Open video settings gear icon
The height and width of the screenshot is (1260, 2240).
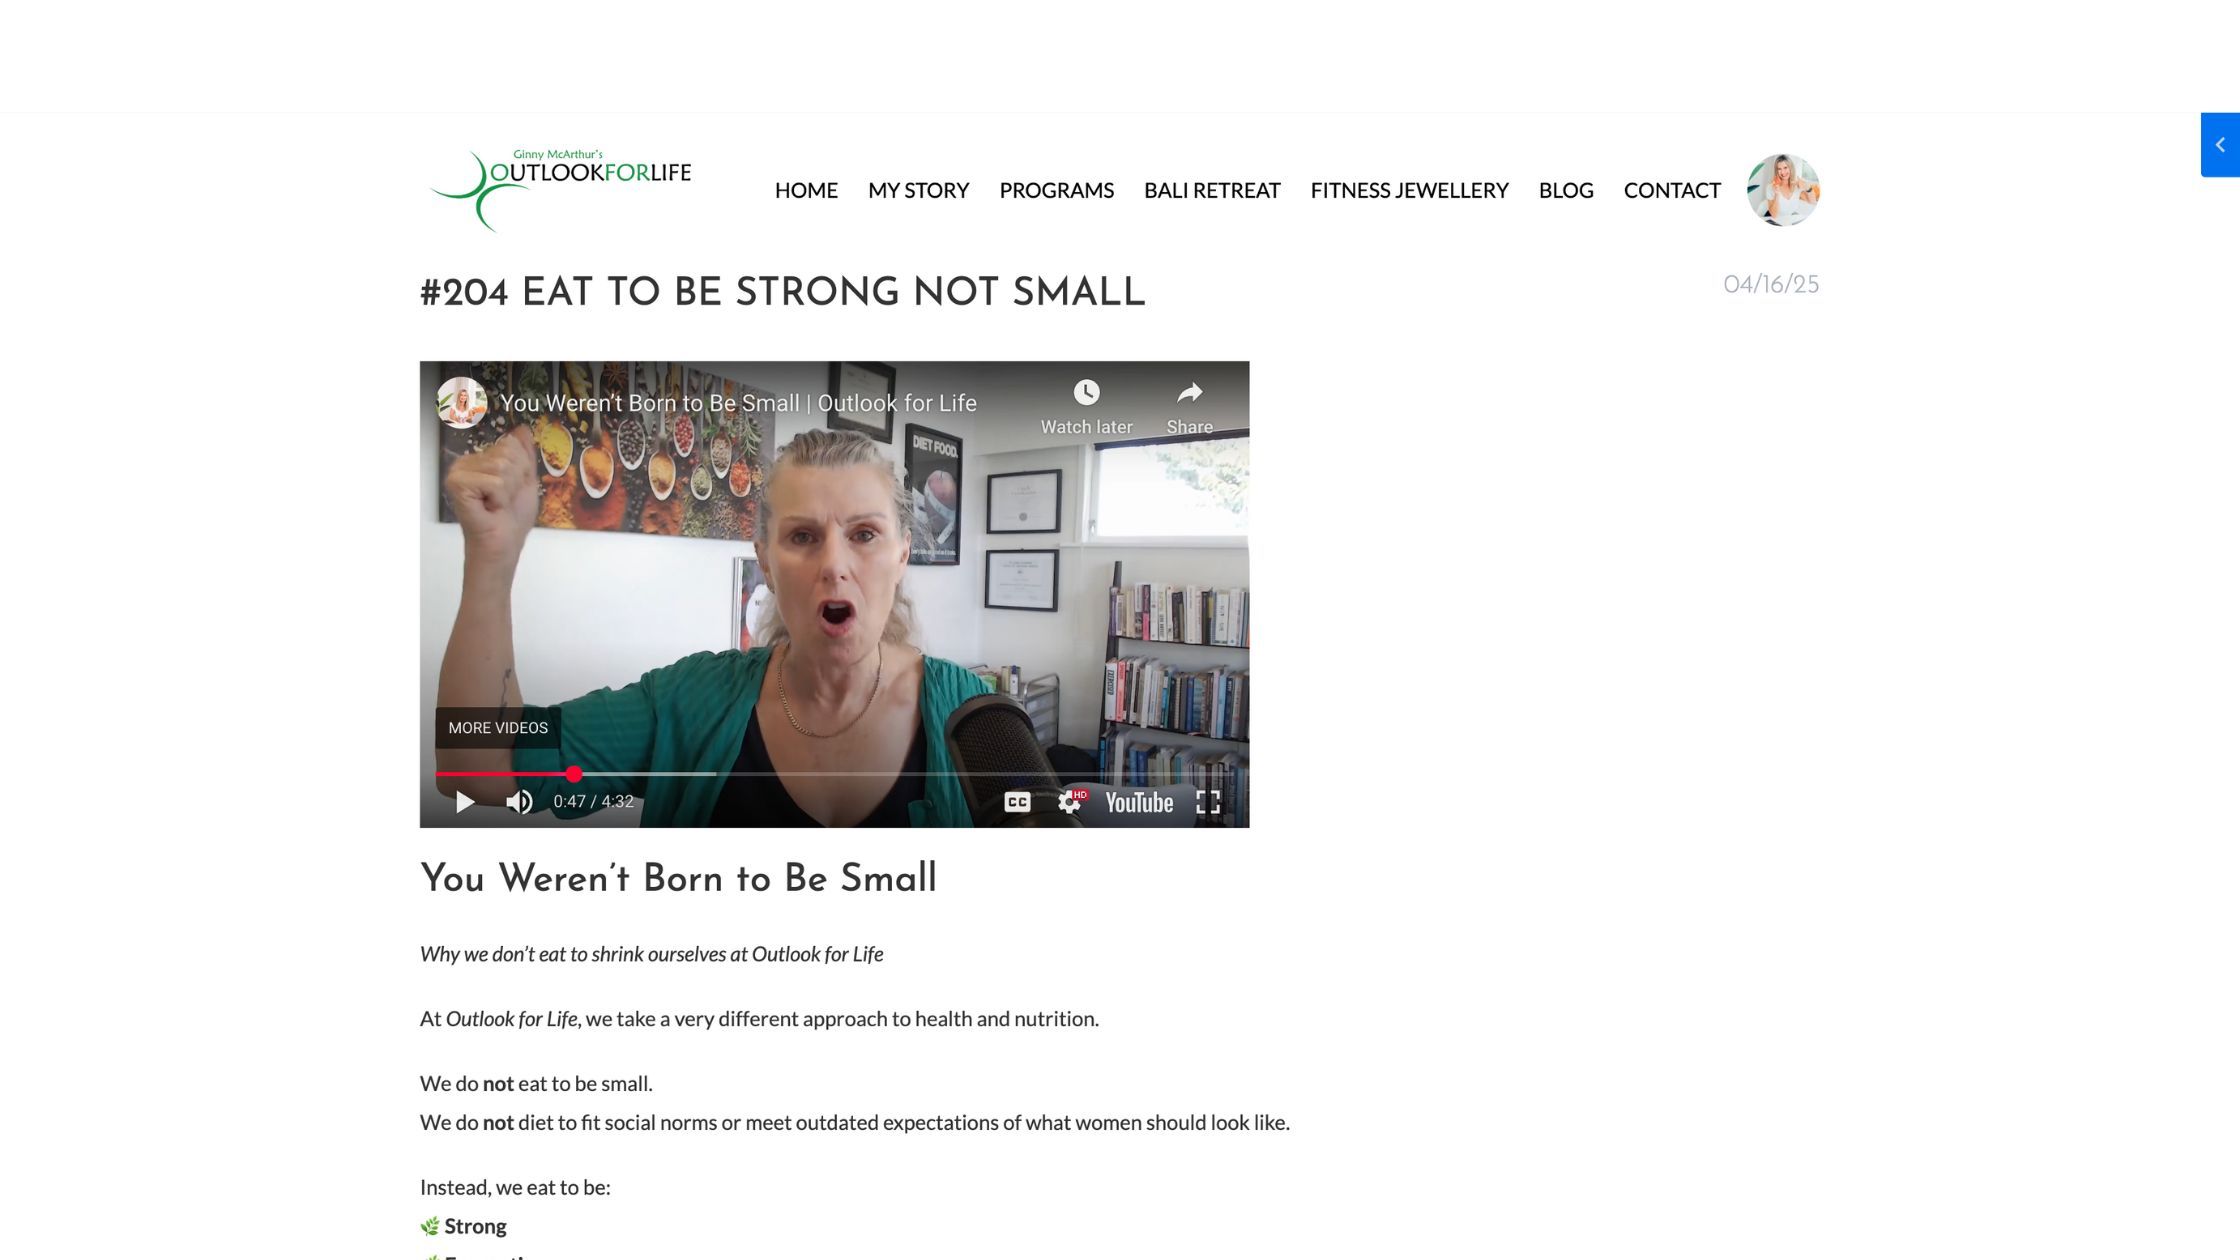(1070, 802)
